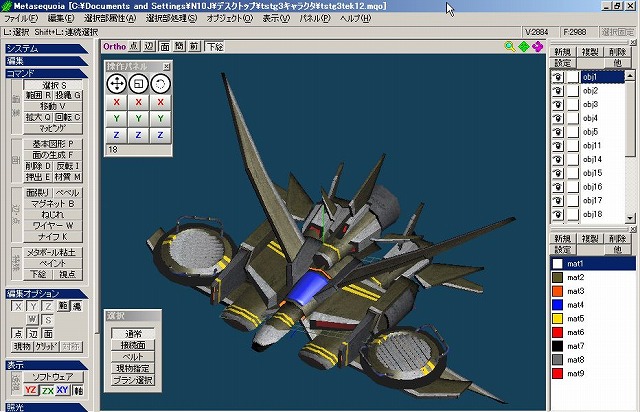
Task: Toggle point display in the viewport header
Action: point(134,47)
